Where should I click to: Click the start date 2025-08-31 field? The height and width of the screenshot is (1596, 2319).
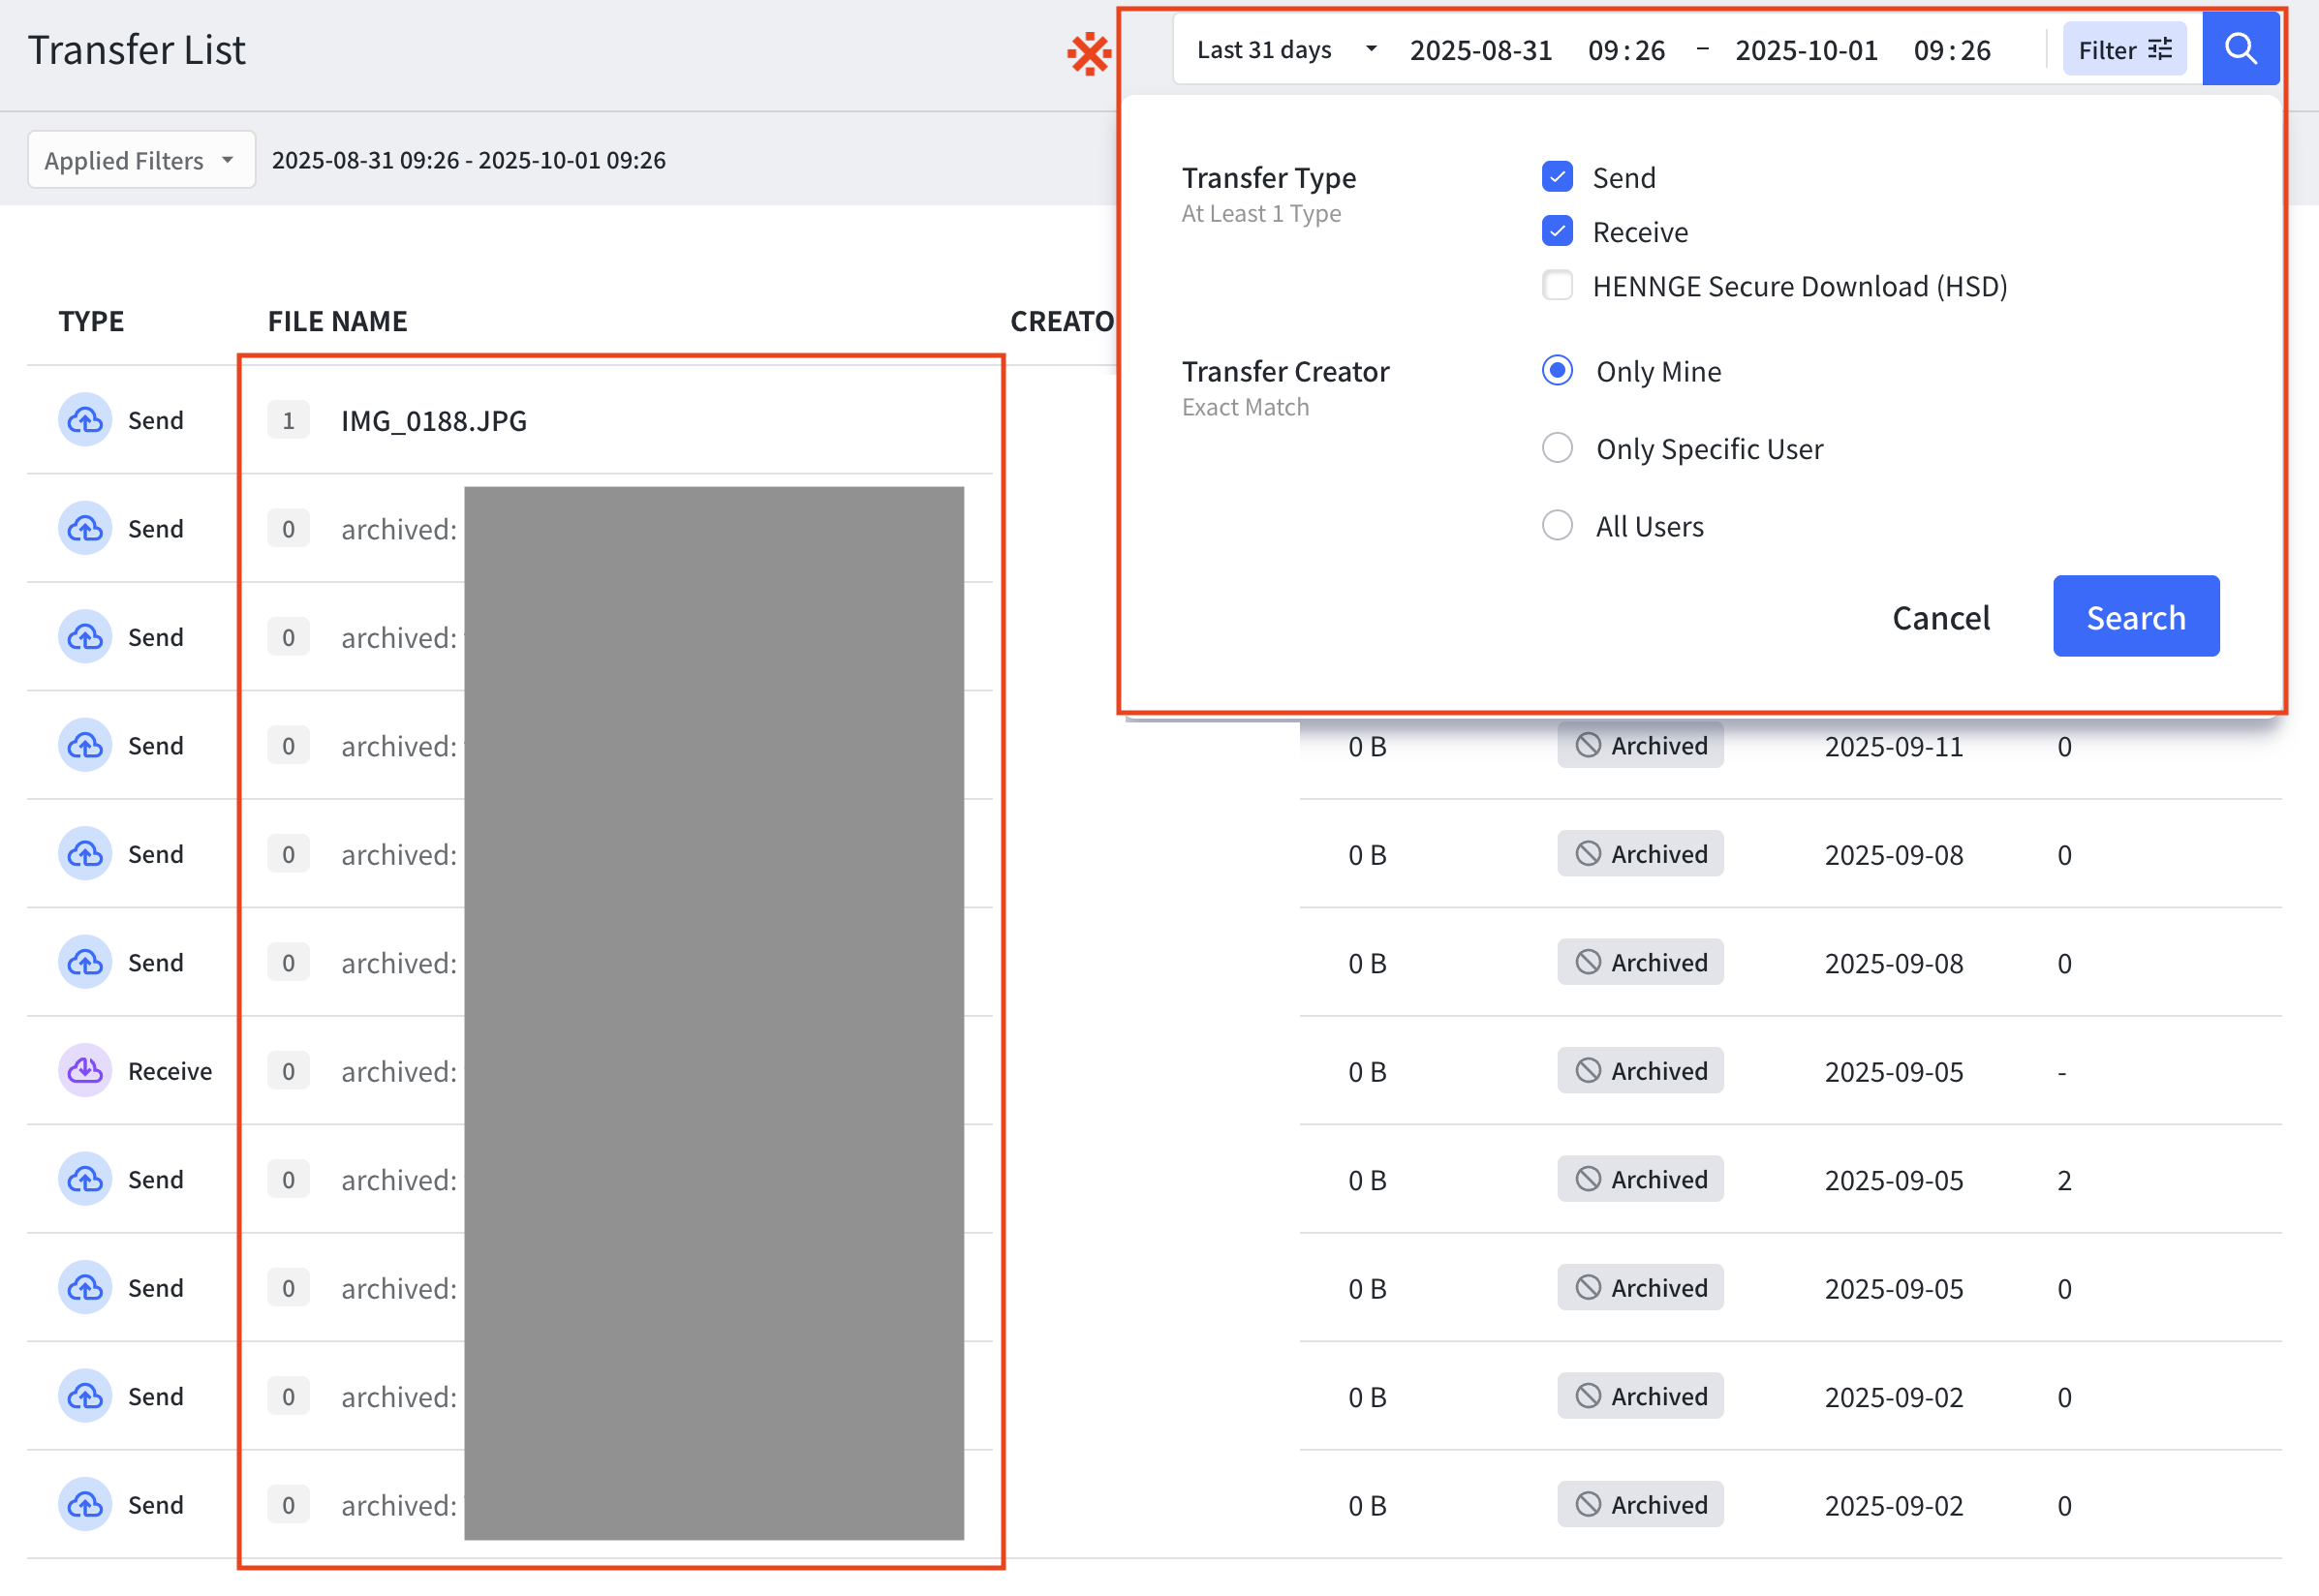pyautogui.click(x=1480, y=49)
